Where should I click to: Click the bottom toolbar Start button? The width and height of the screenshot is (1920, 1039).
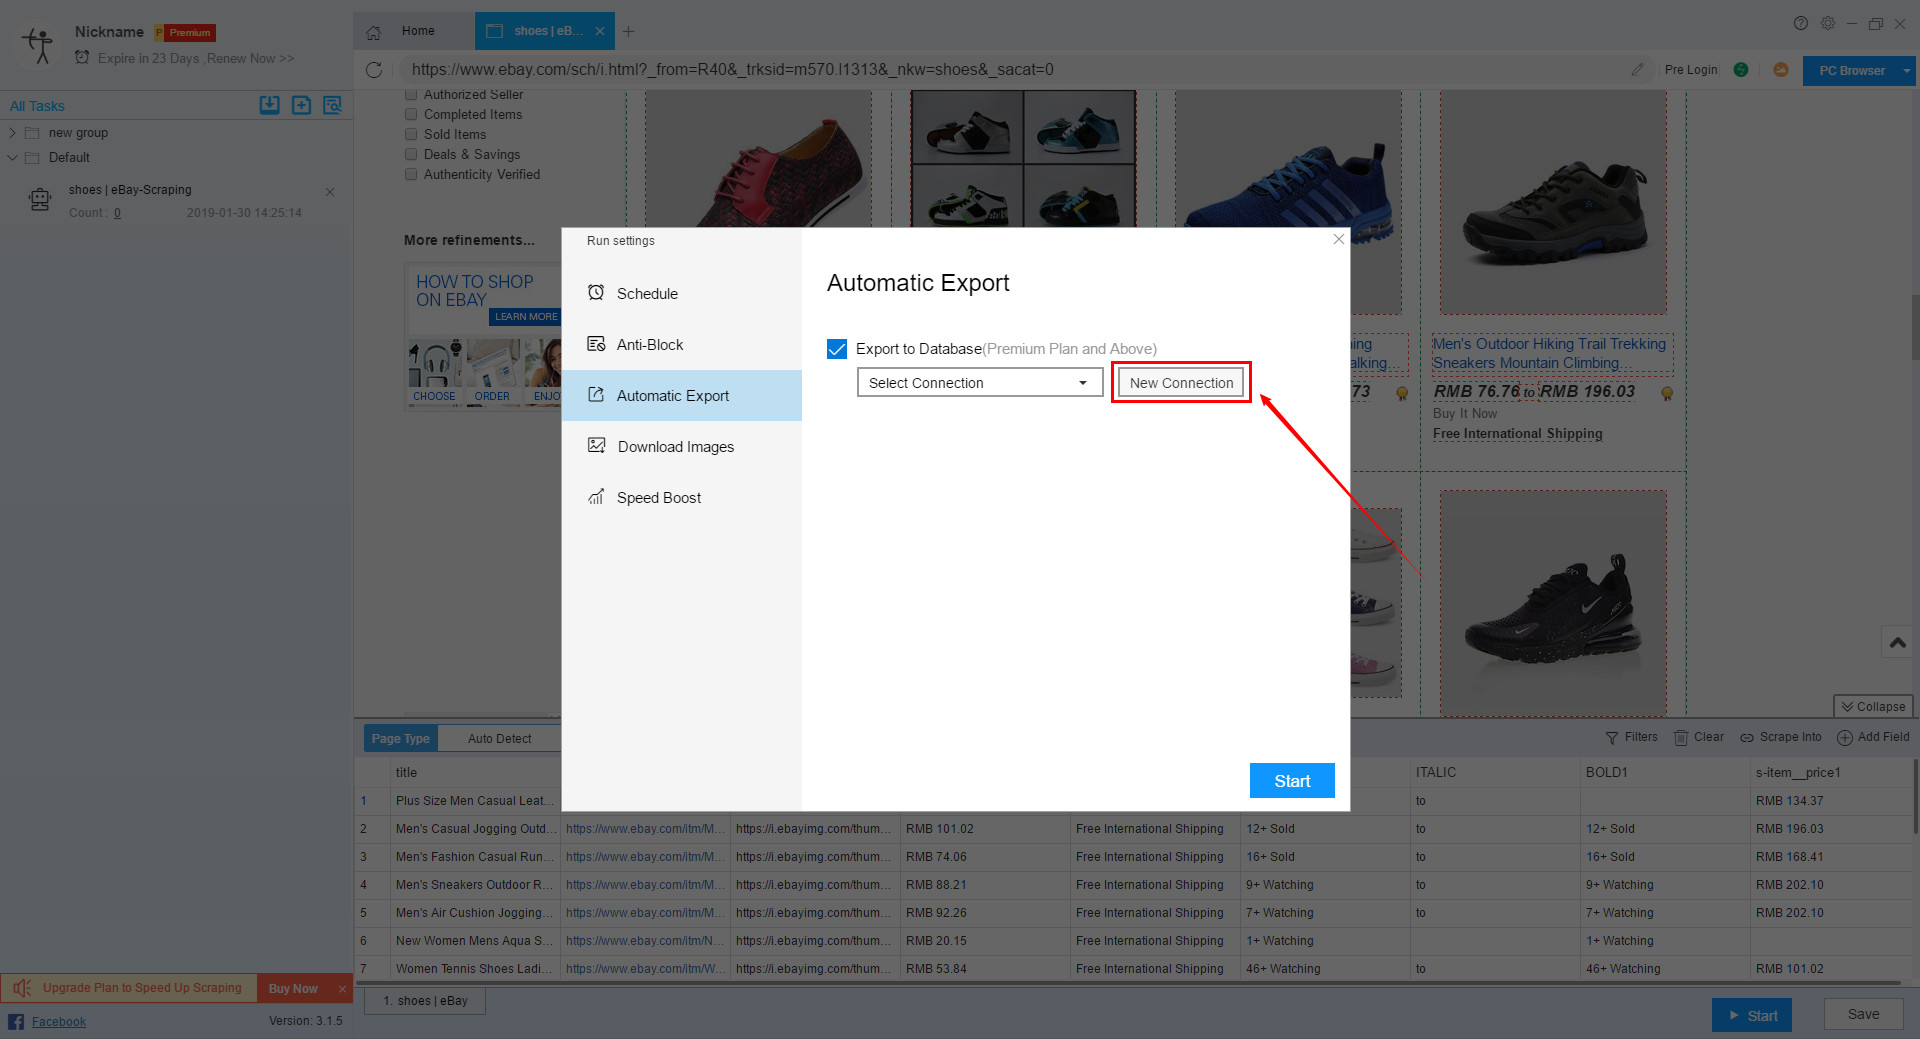tap(1752, 1015)
